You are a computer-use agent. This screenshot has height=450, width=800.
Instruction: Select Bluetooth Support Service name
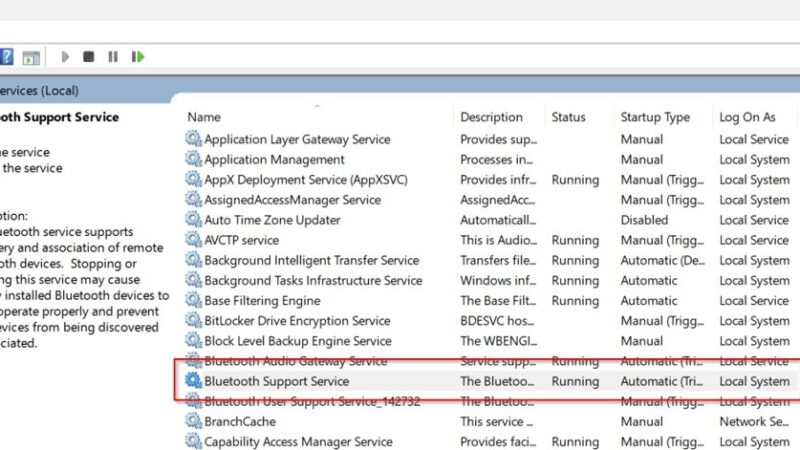(x=277, y=381)
